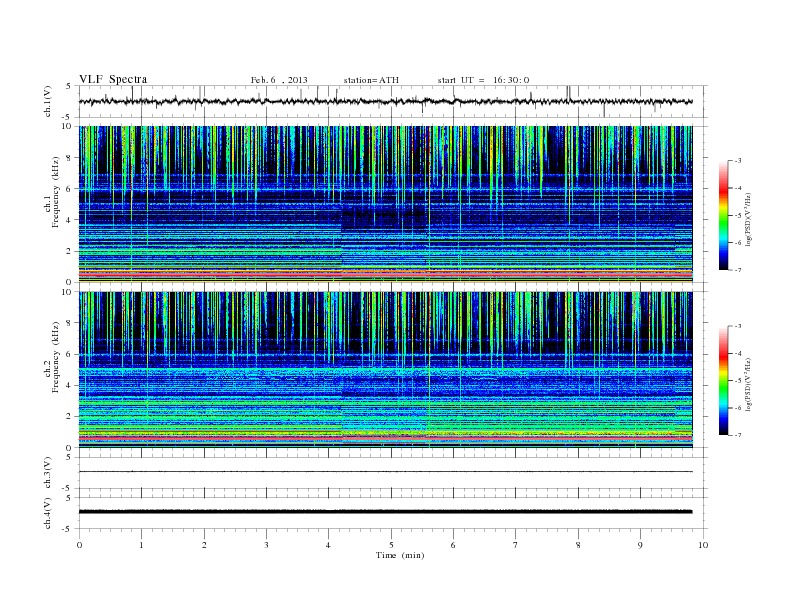Click the "-7" label on ch.2 colorbar
Viewport: 792px width, 612px height.
(x=737, y=435)
